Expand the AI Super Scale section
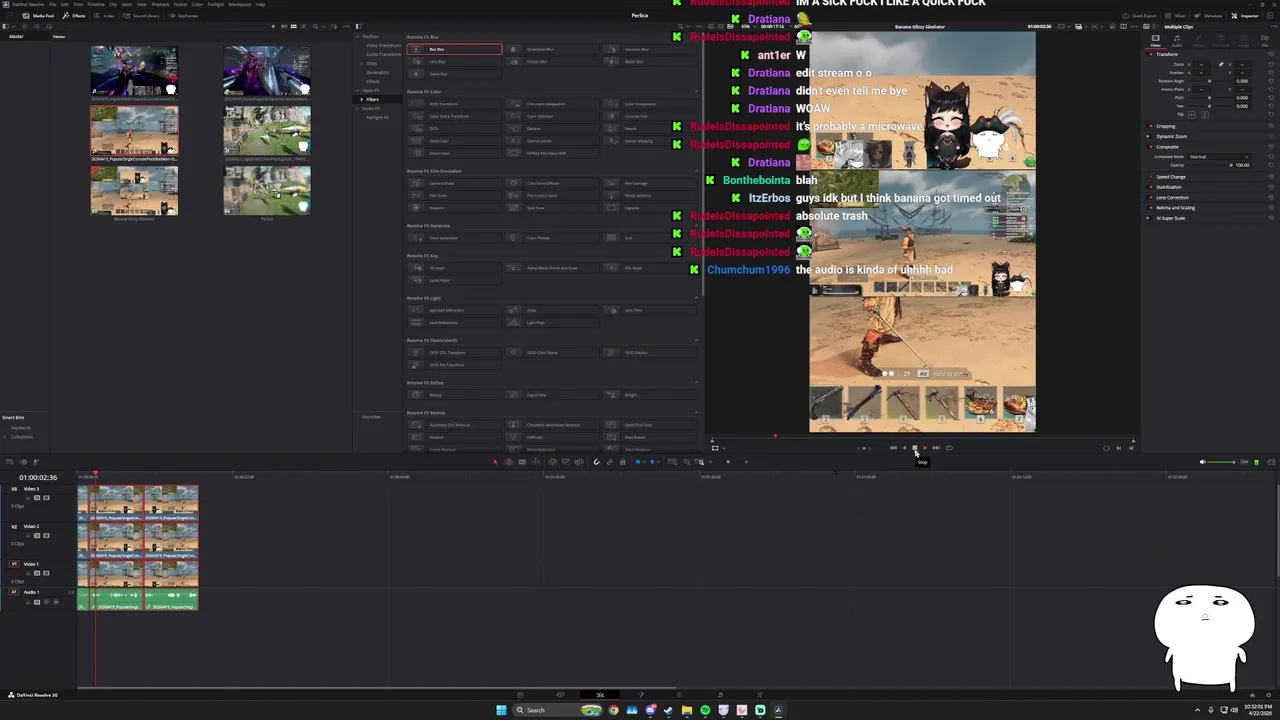1280x720 pixels. 1170,218
